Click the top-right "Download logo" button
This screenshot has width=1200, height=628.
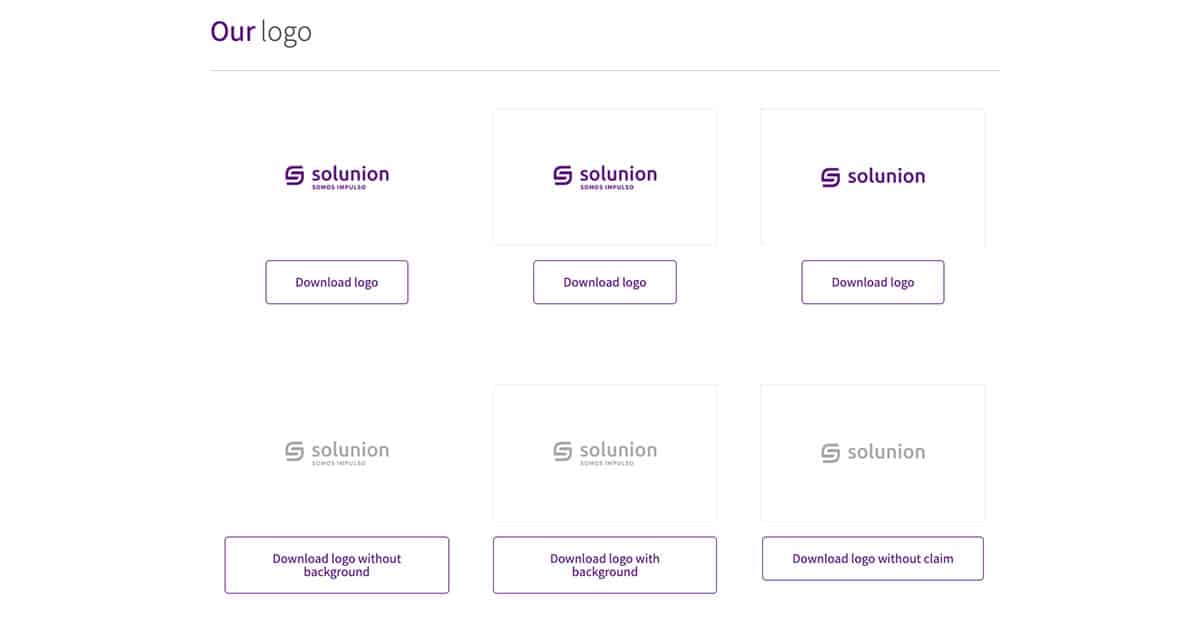(872, 282)
